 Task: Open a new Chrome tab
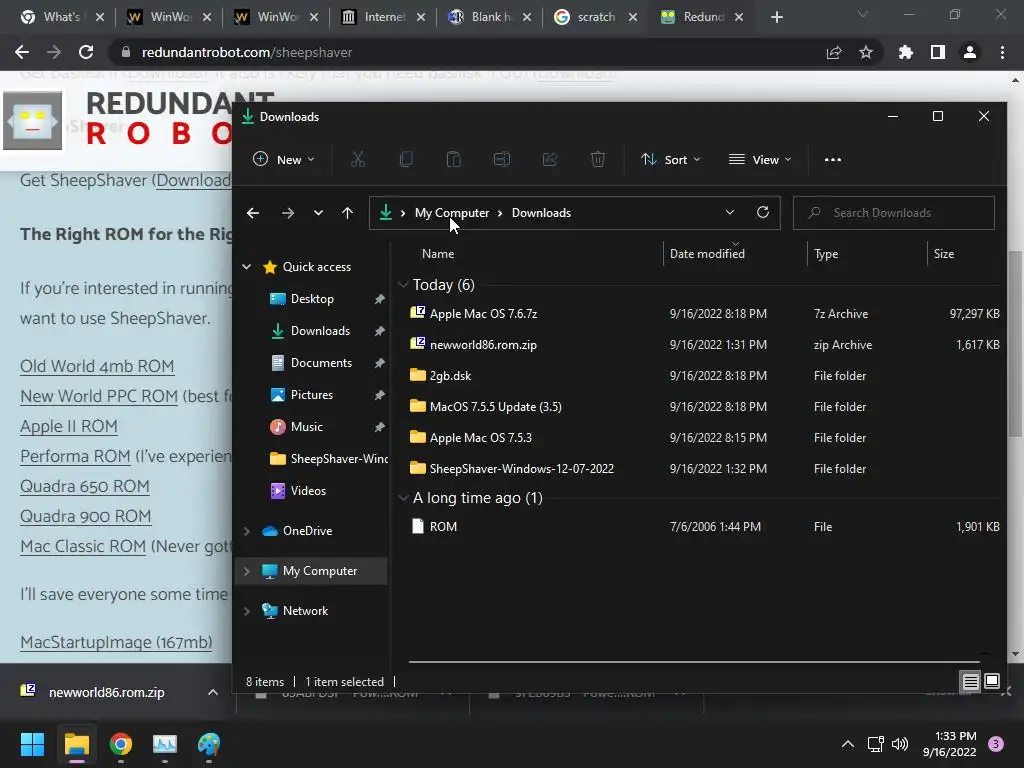[x=776, y=17]
